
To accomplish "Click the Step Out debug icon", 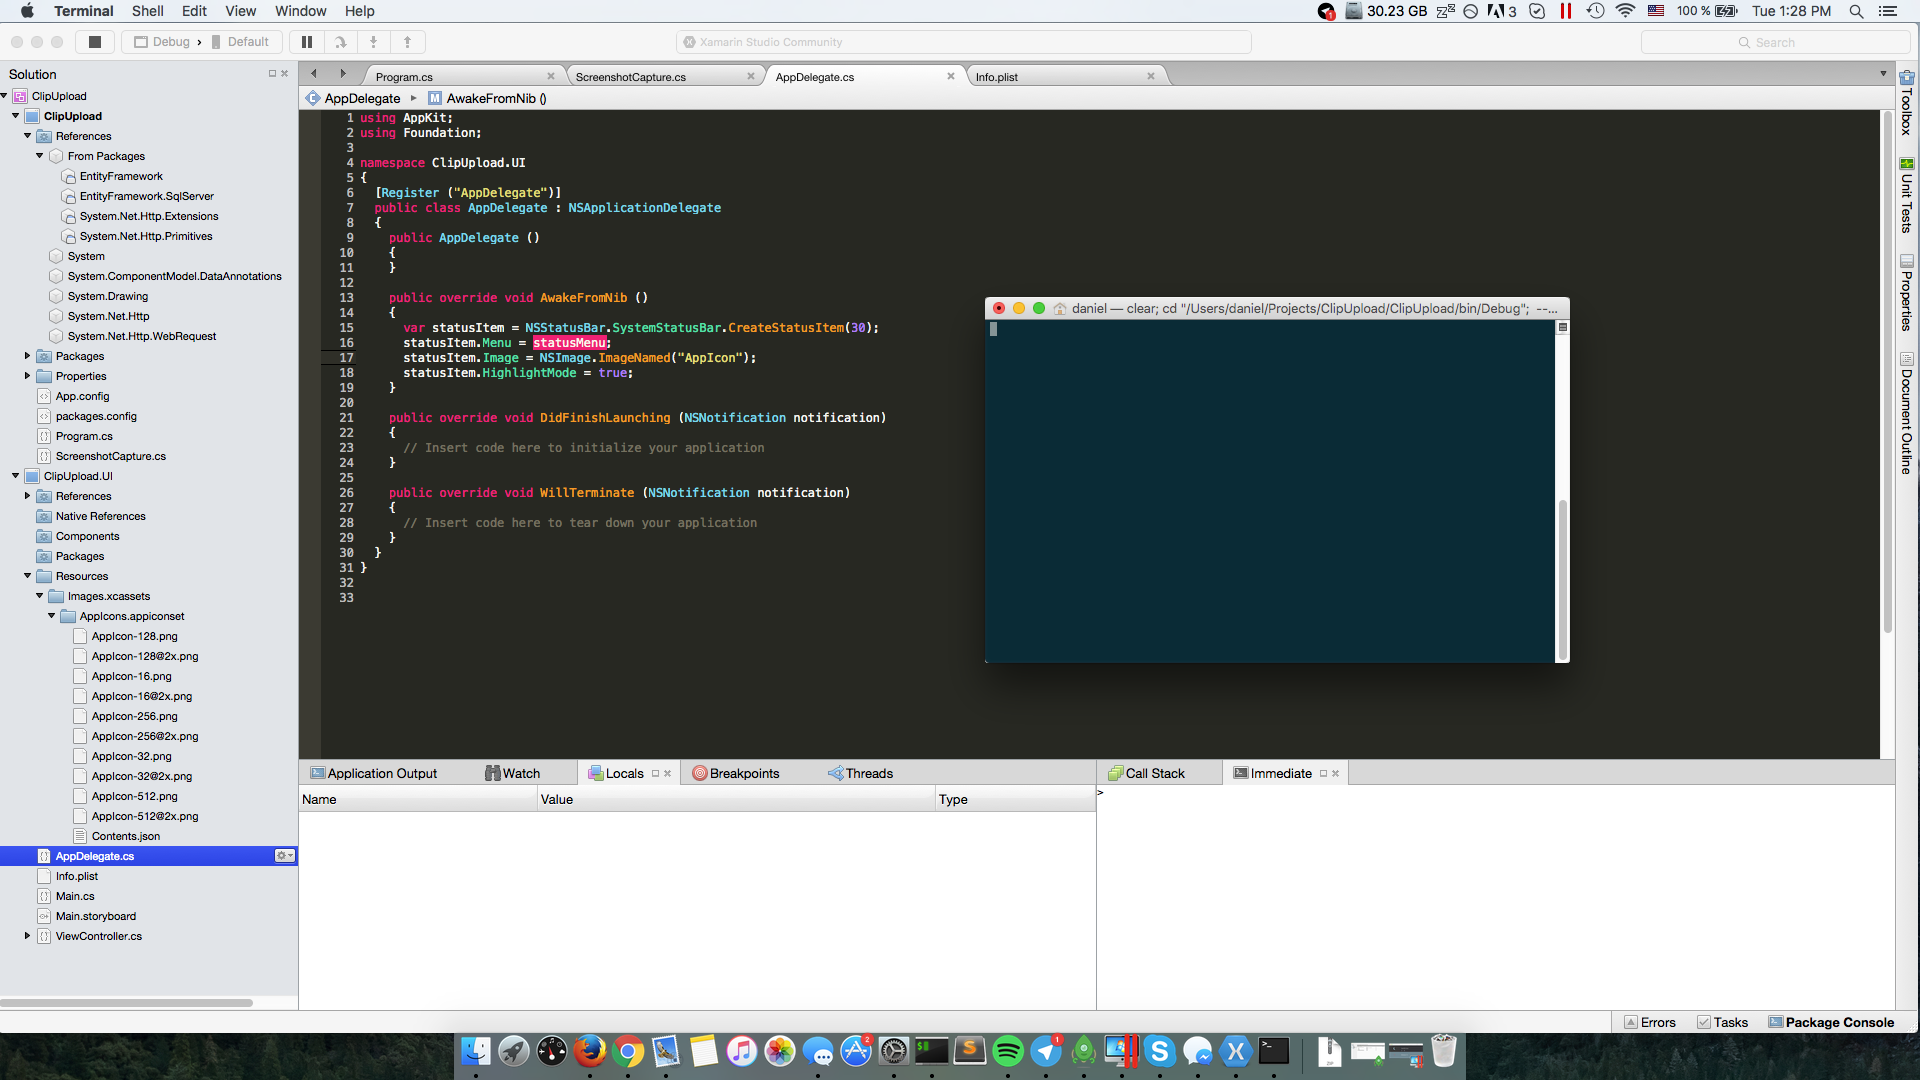I will point(407,42).
